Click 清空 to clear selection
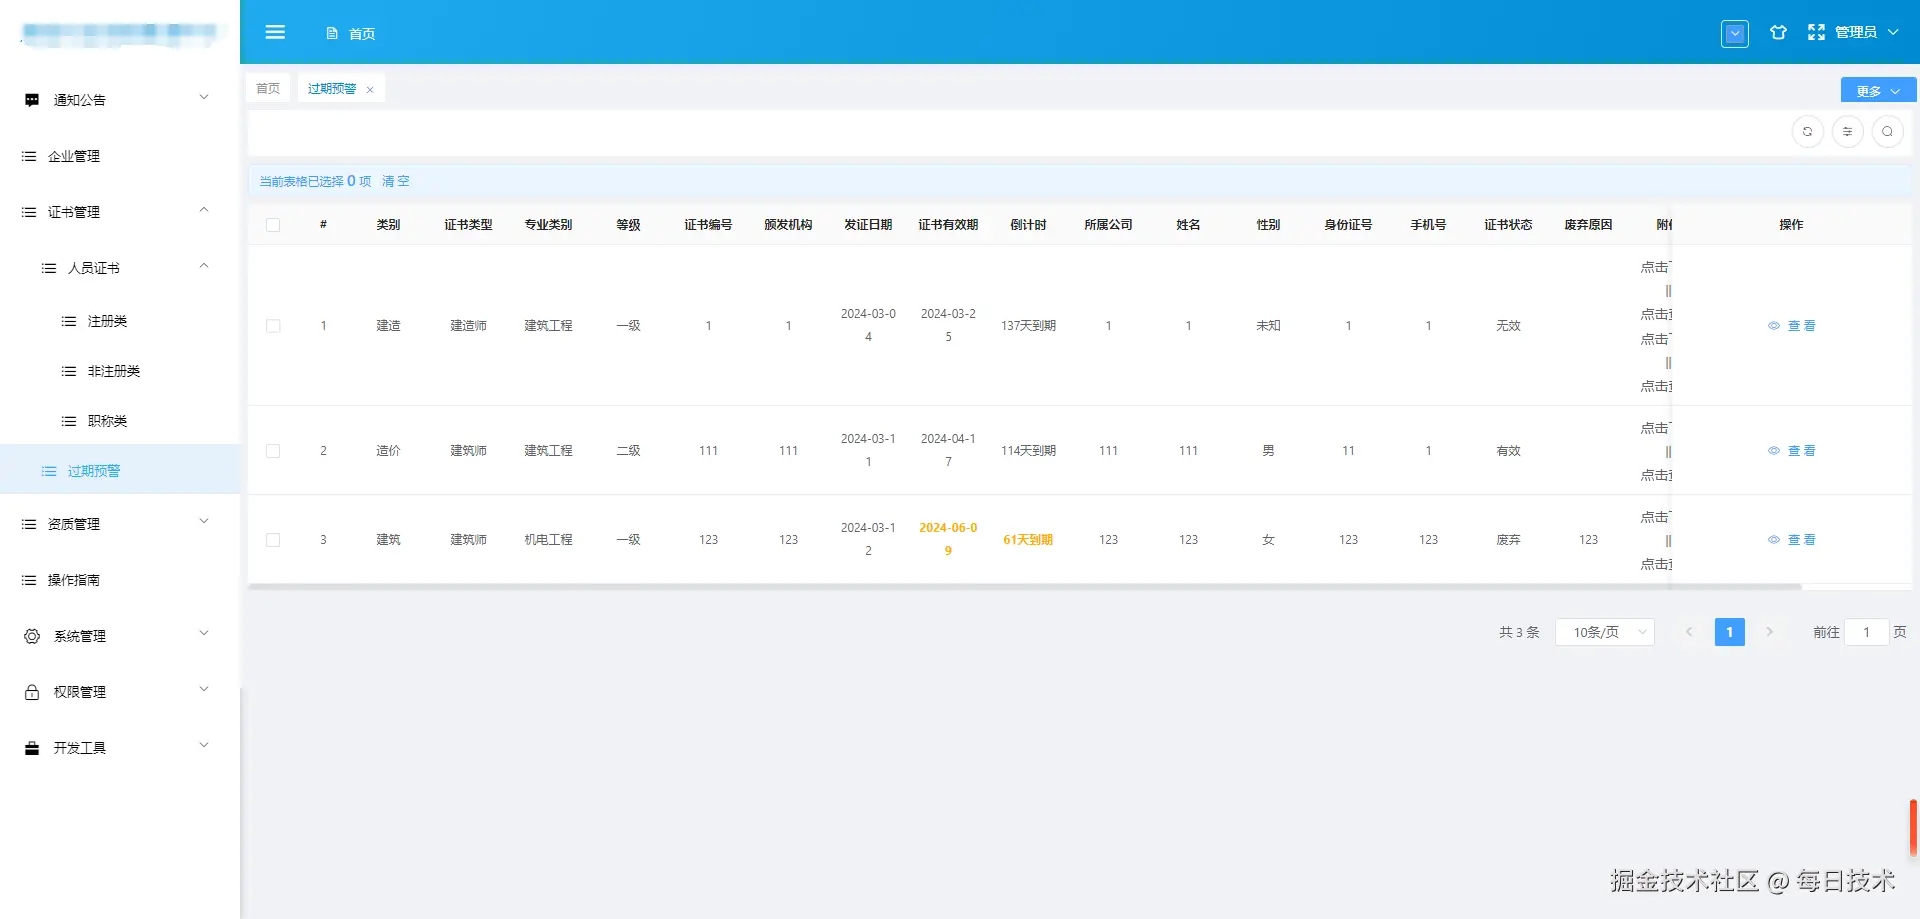 395,181
